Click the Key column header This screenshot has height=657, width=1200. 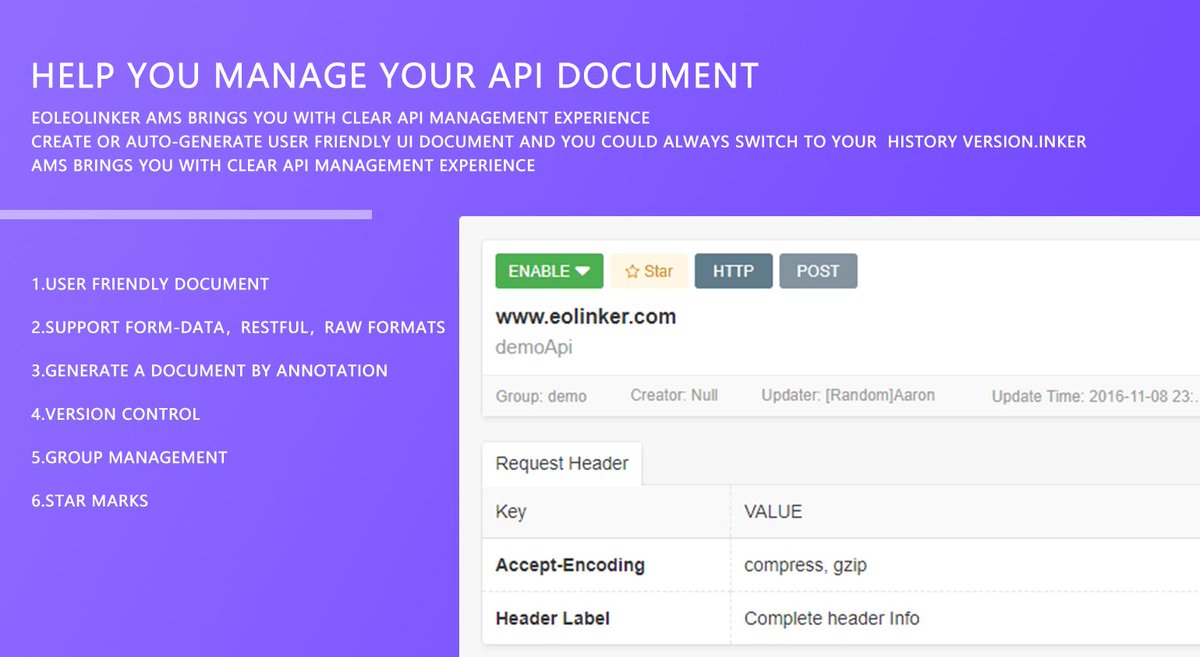(x=511, y=512)
